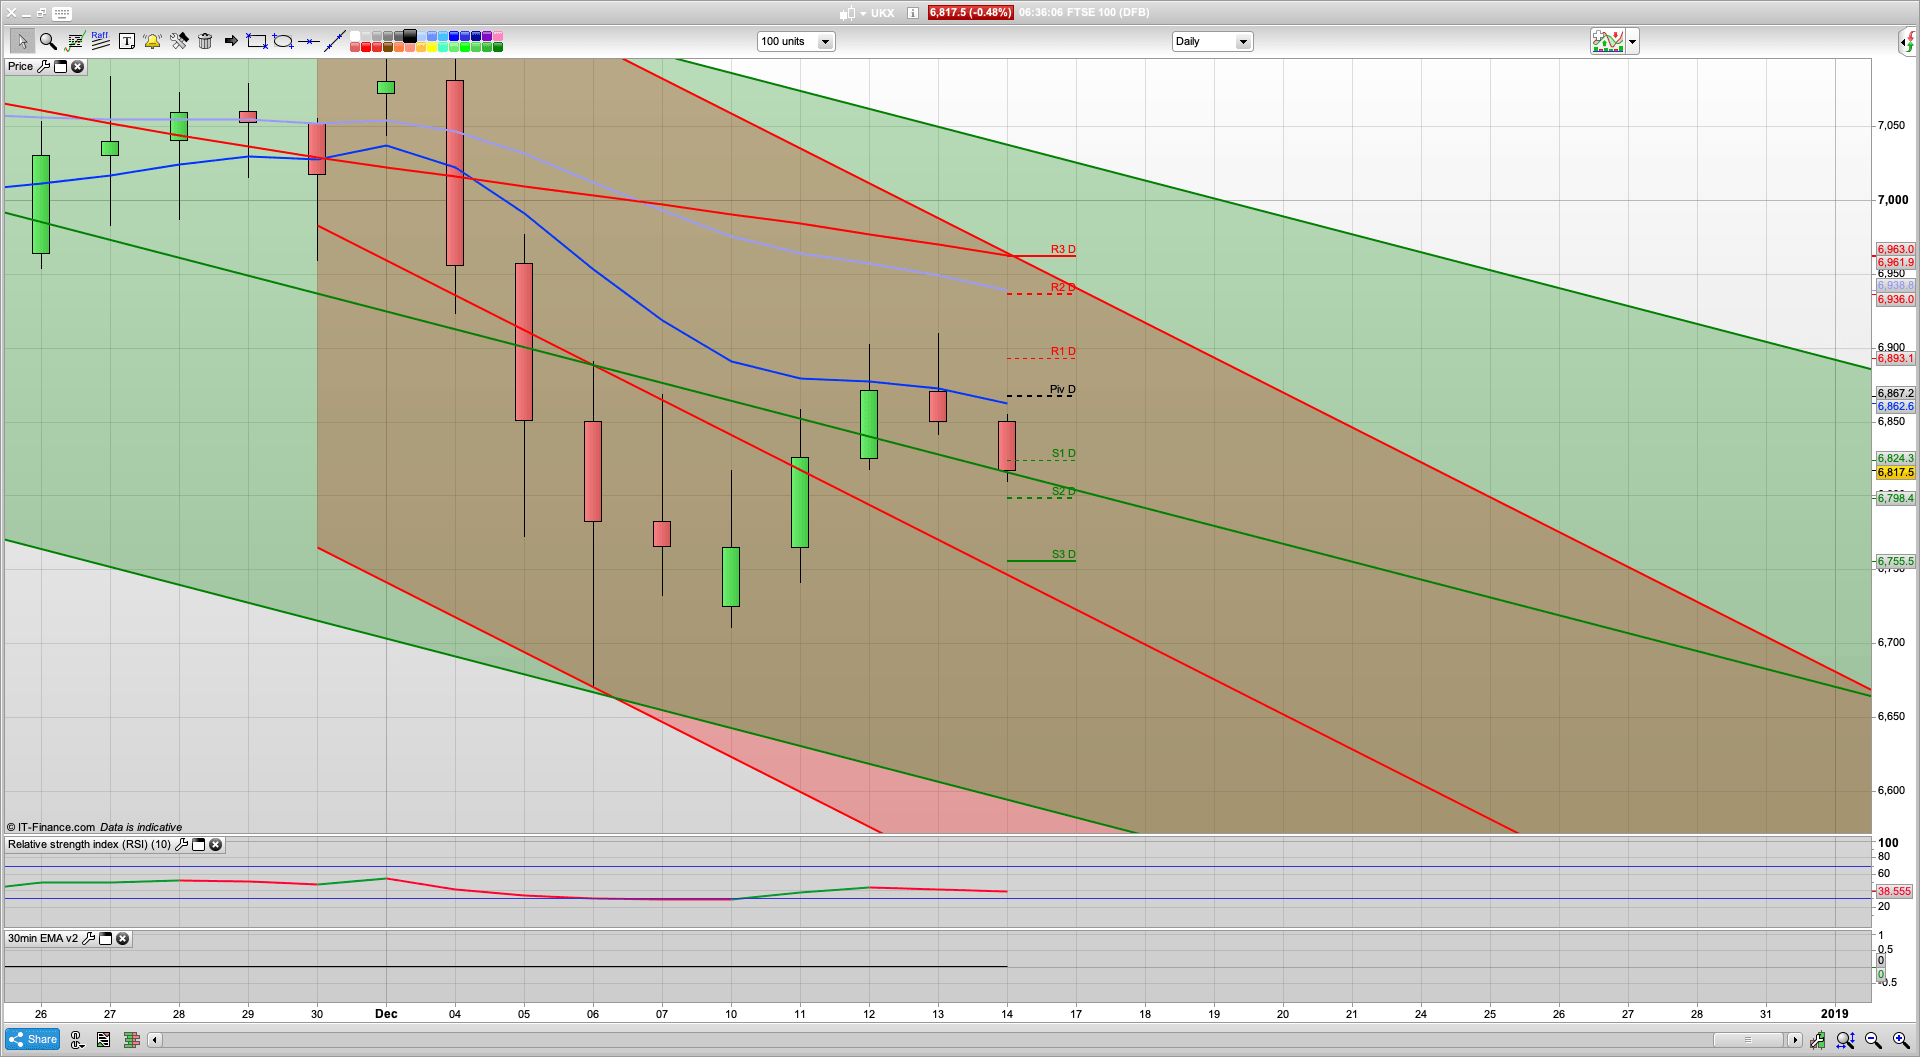Click the blue Share button
Screen dimensions: 1920x1057
coord(32,1040)
